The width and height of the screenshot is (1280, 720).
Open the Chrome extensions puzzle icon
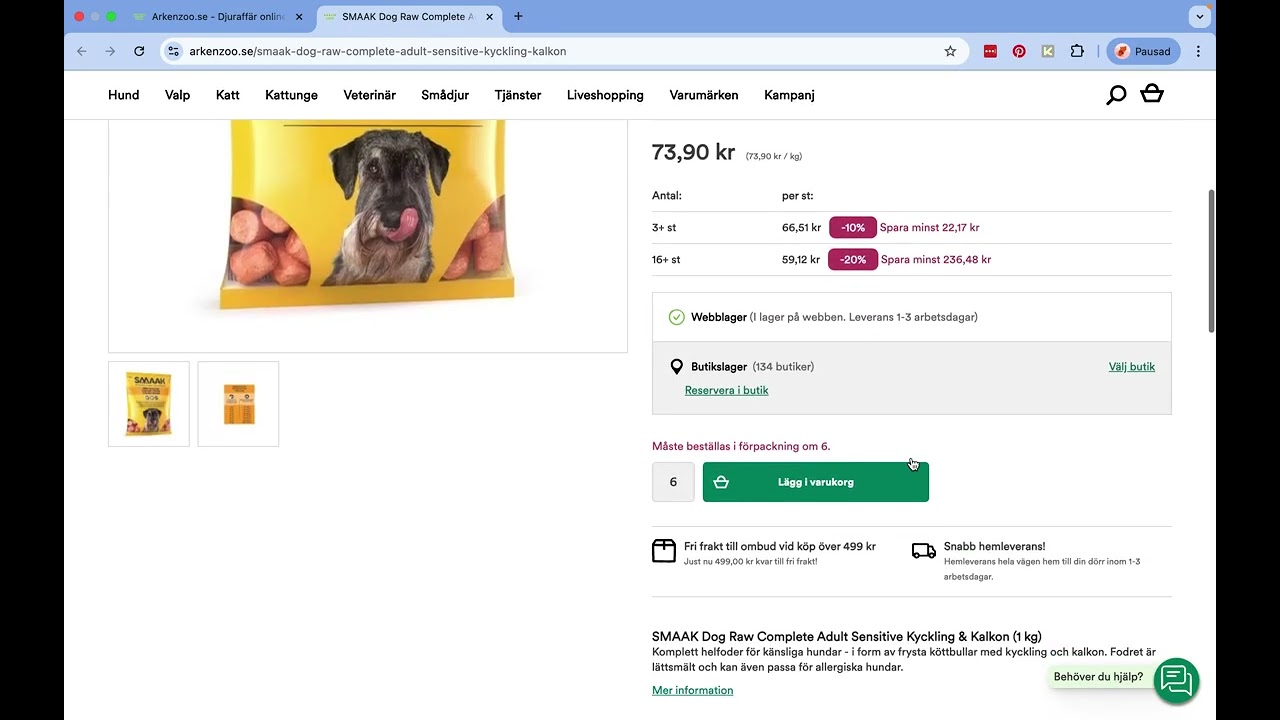point(1077,51)
